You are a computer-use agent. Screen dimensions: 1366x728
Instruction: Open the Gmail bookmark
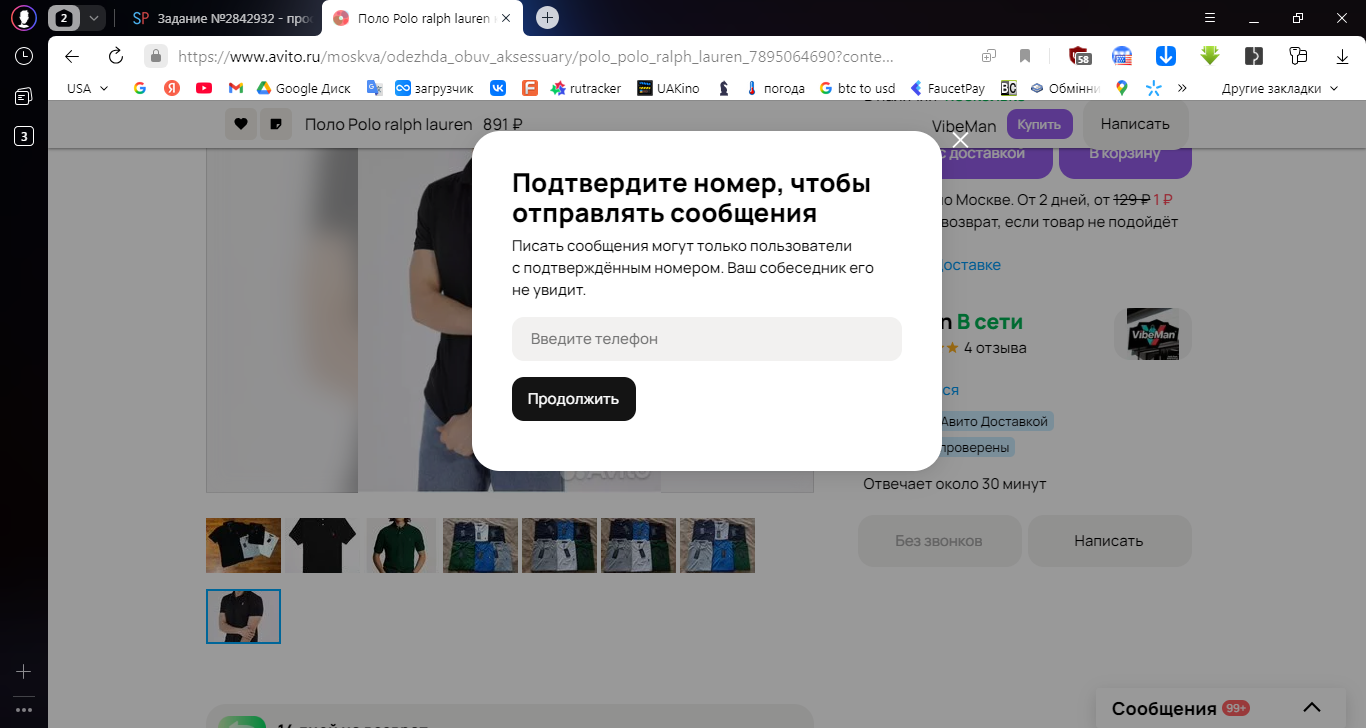tap(236, 88)
